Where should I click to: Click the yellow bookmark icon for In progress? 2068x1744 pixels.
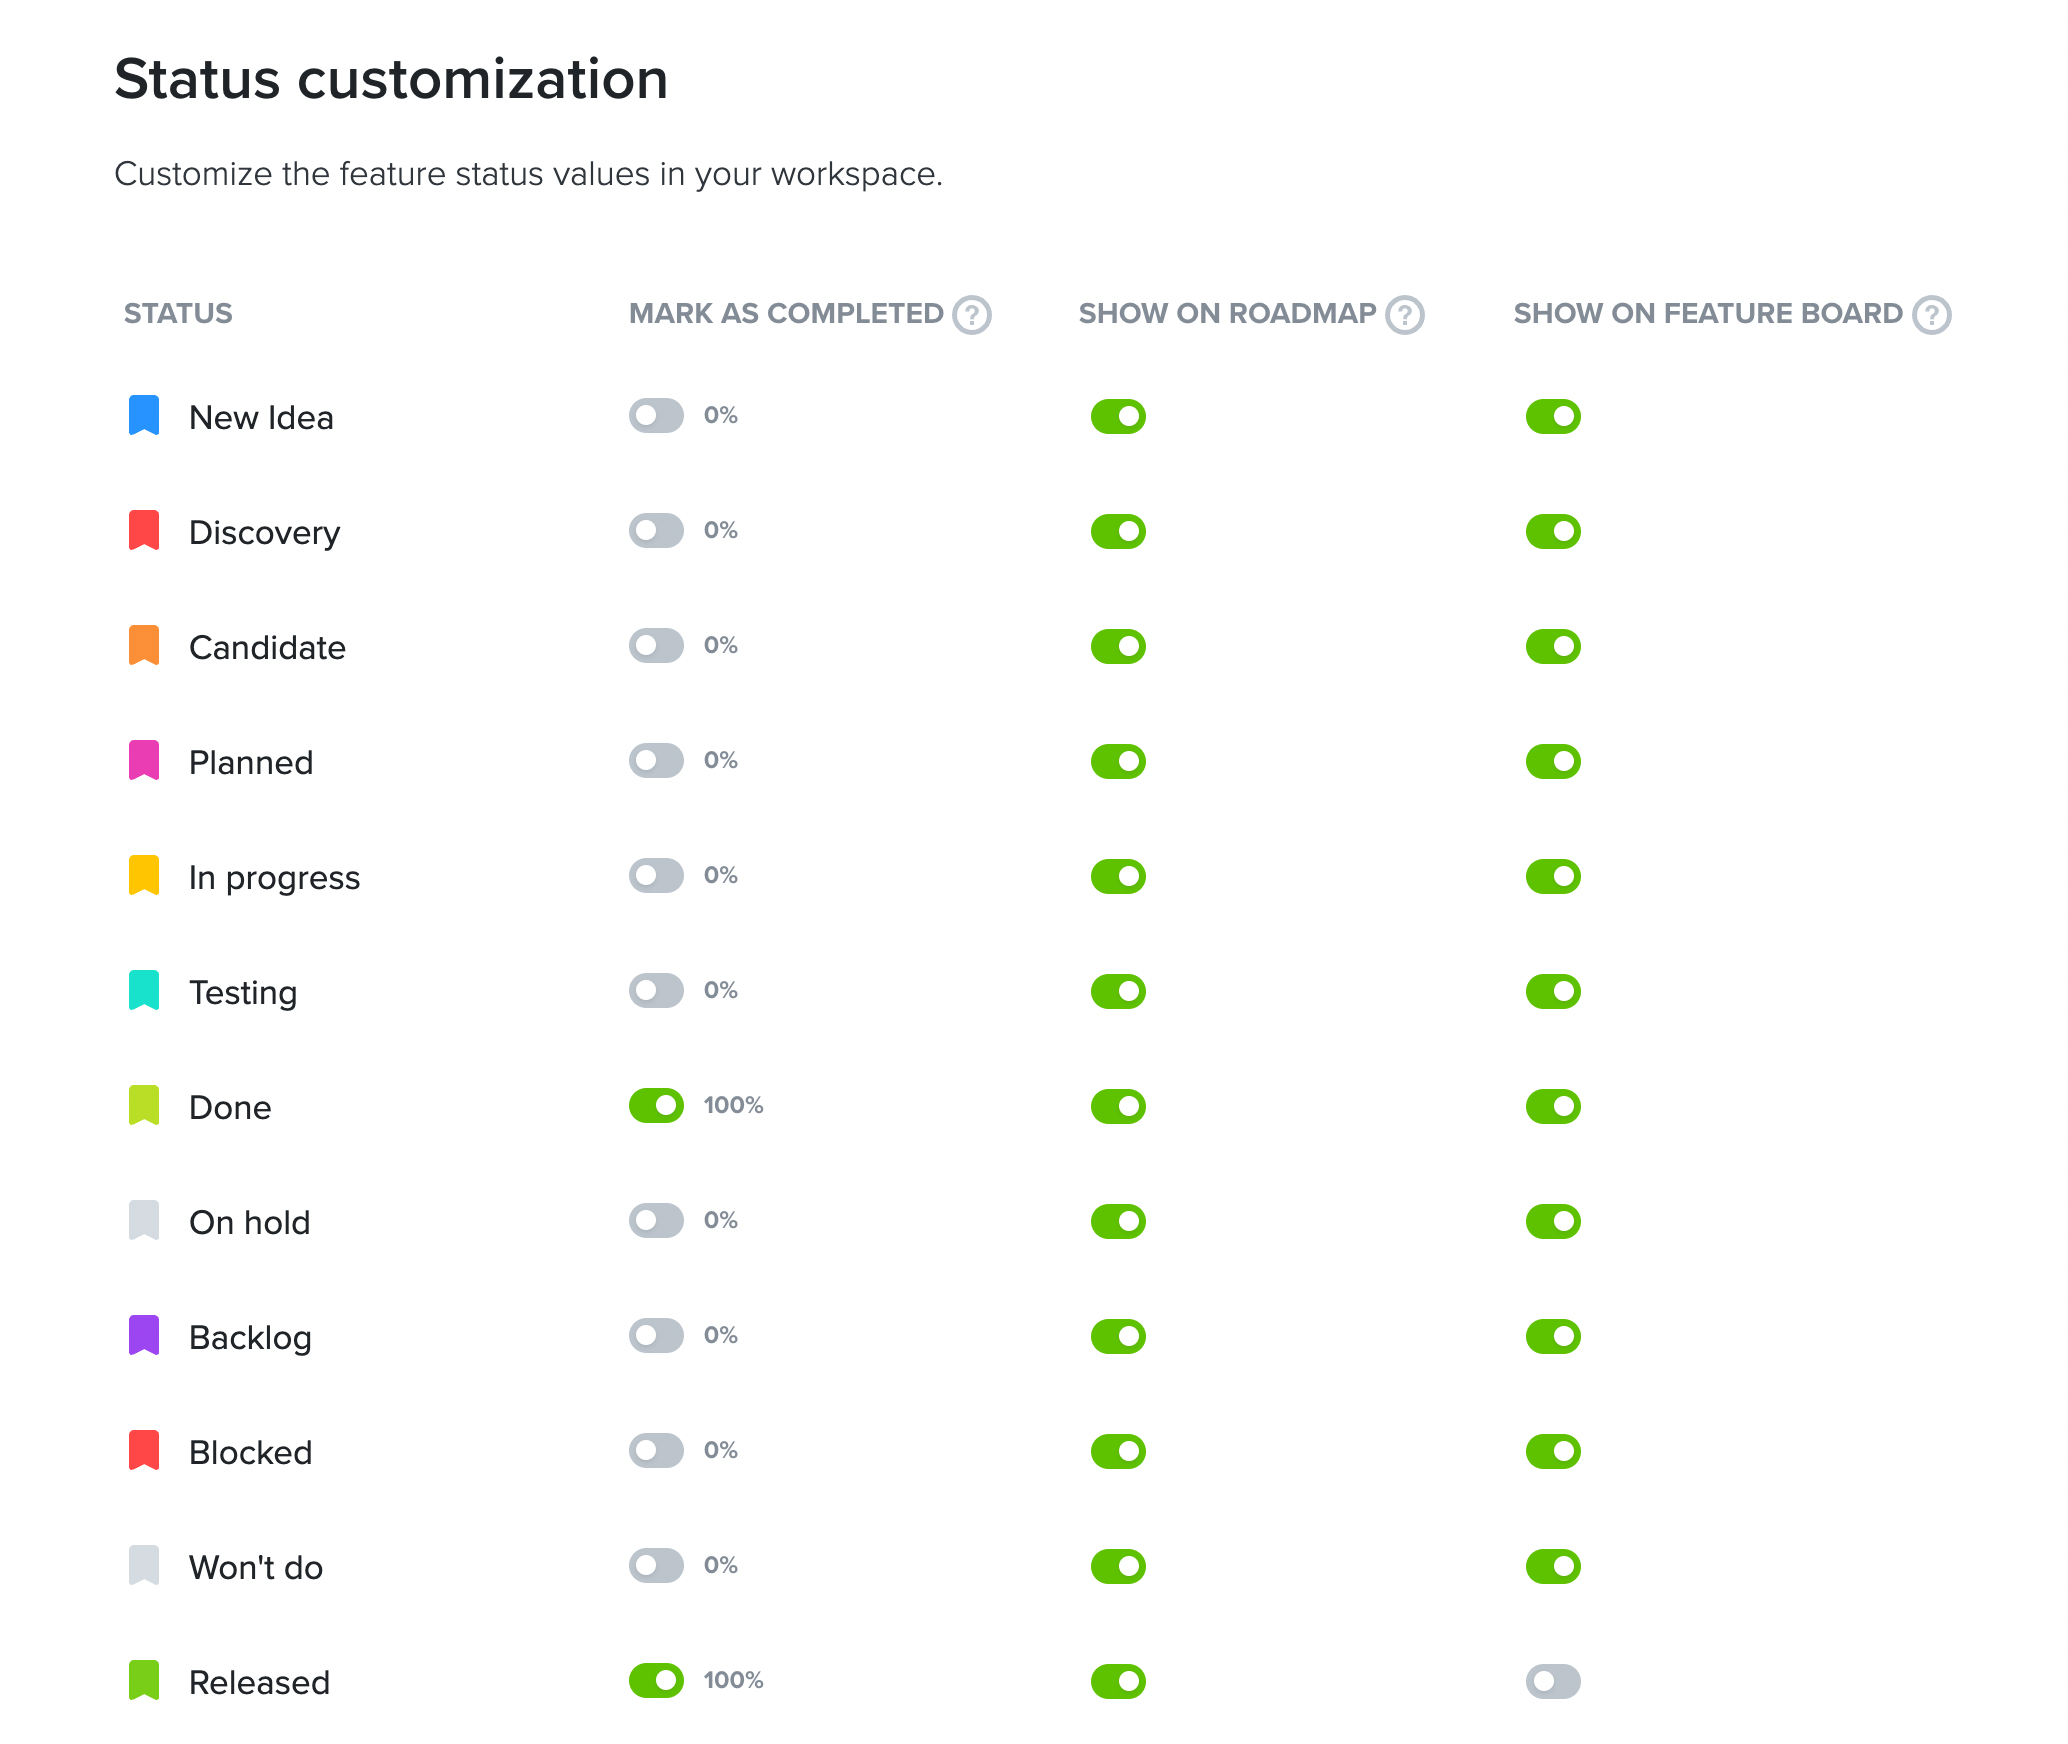tap(144, 876)
